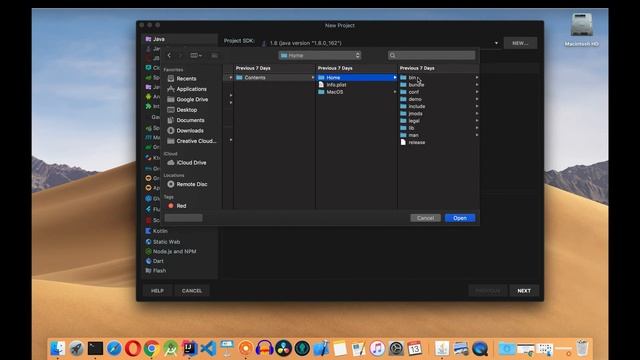Open IntelliJ IDEA from the dock

click(189, 349)
